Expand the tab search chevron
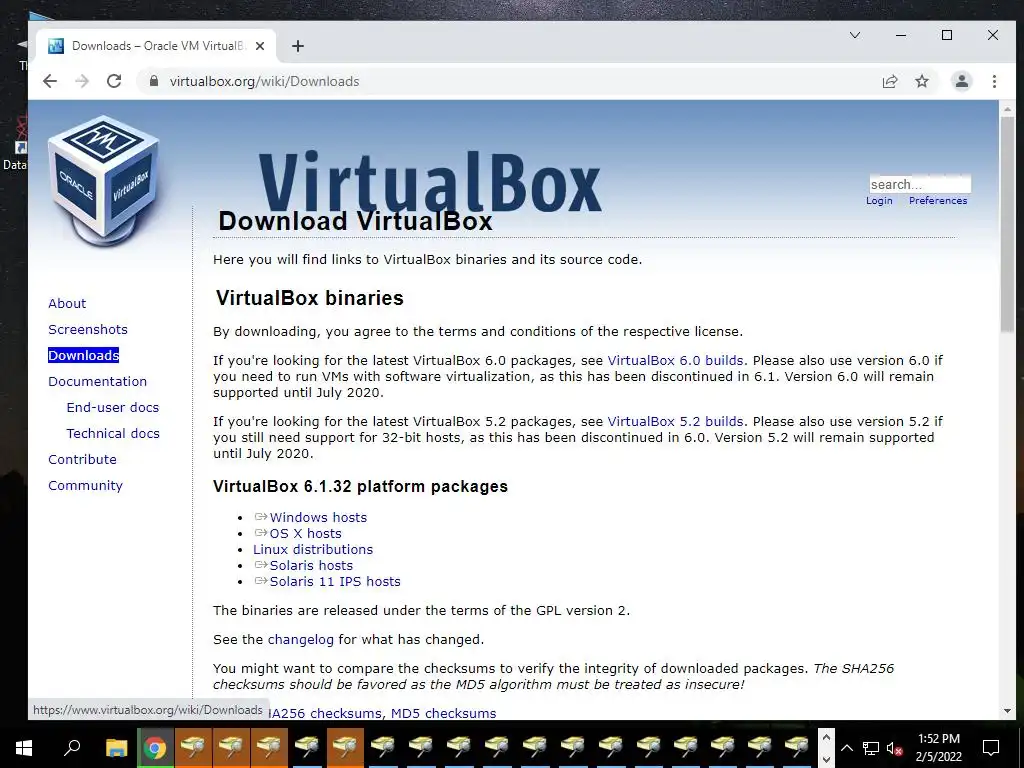1024x768 pixels. (x=855, y=35)
